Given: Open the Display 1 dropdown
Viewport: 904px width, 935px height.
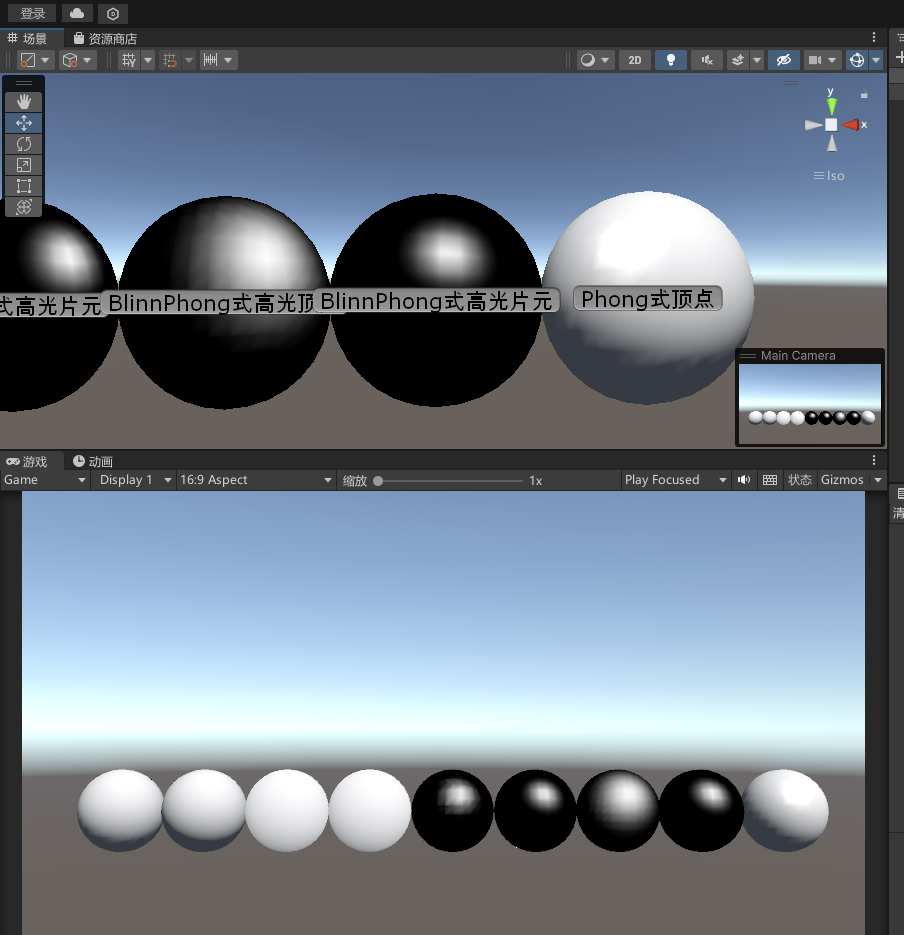Looking at the screenshot, I should [x=134, y=480].
